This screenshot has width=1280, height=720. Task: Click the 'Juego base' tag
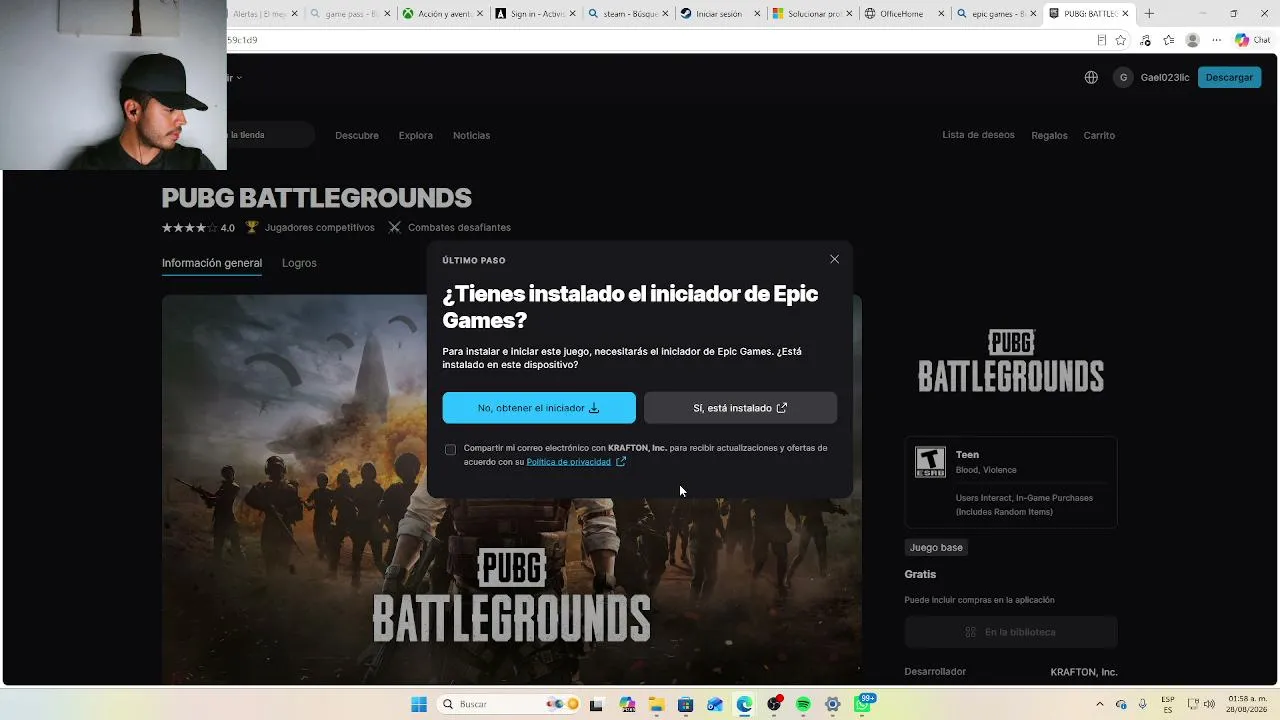pyautogui.click(x=936, y=547)
